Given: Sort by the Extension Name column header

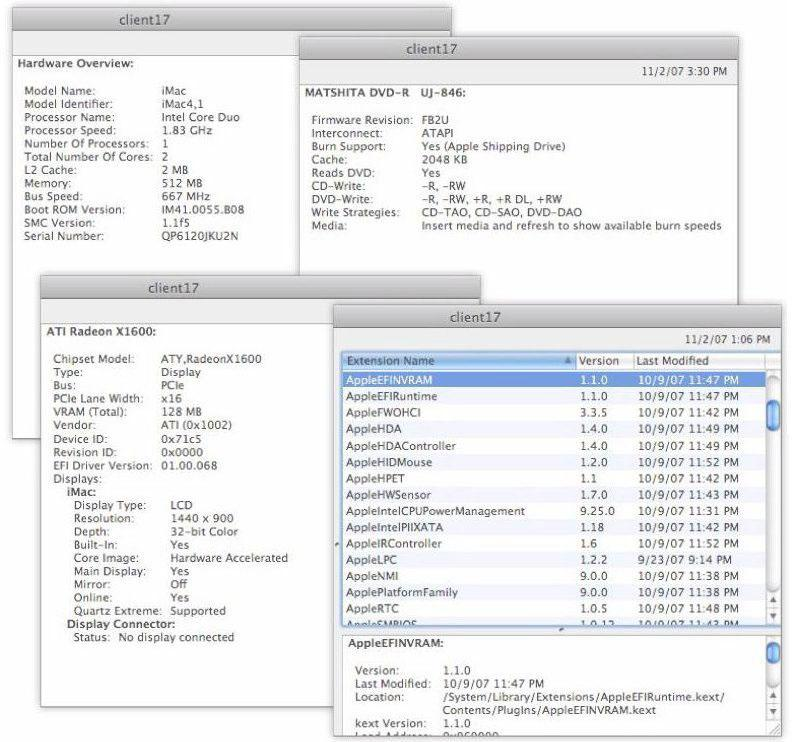Looking at the screenshot, I should point(450,361).
